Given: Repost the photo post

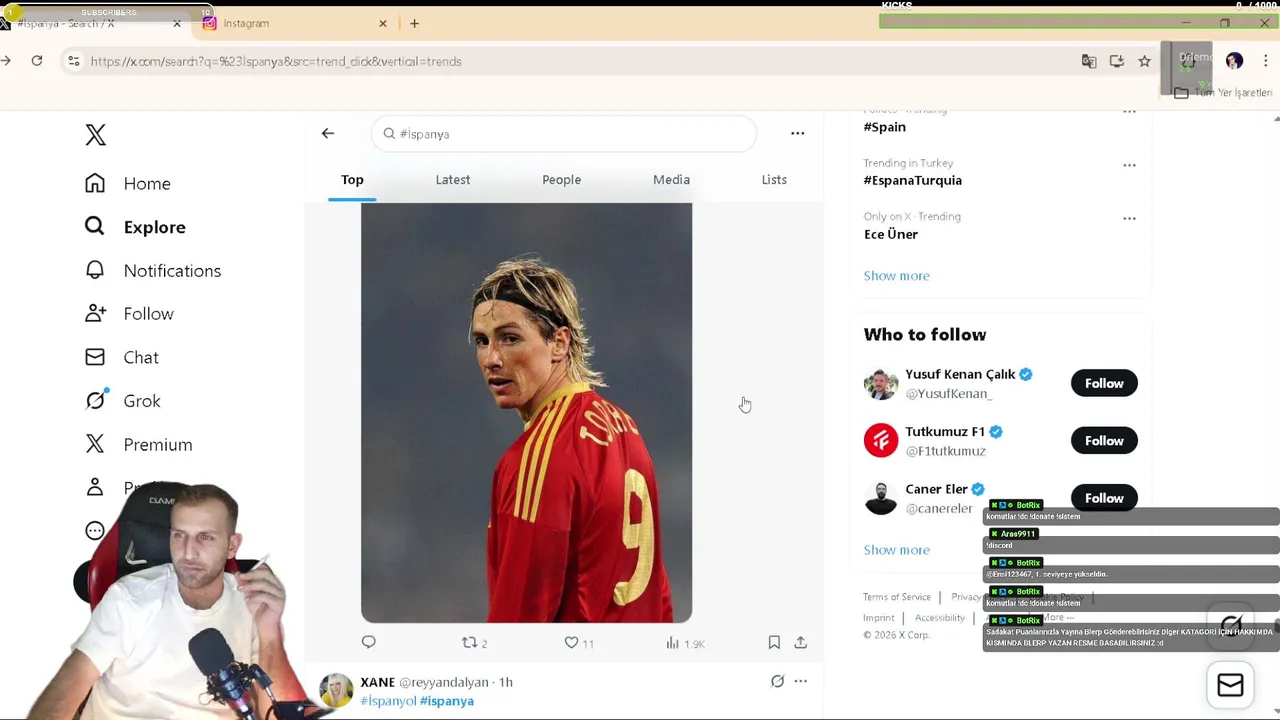Looking at the screenshot, I should [474, 643].
